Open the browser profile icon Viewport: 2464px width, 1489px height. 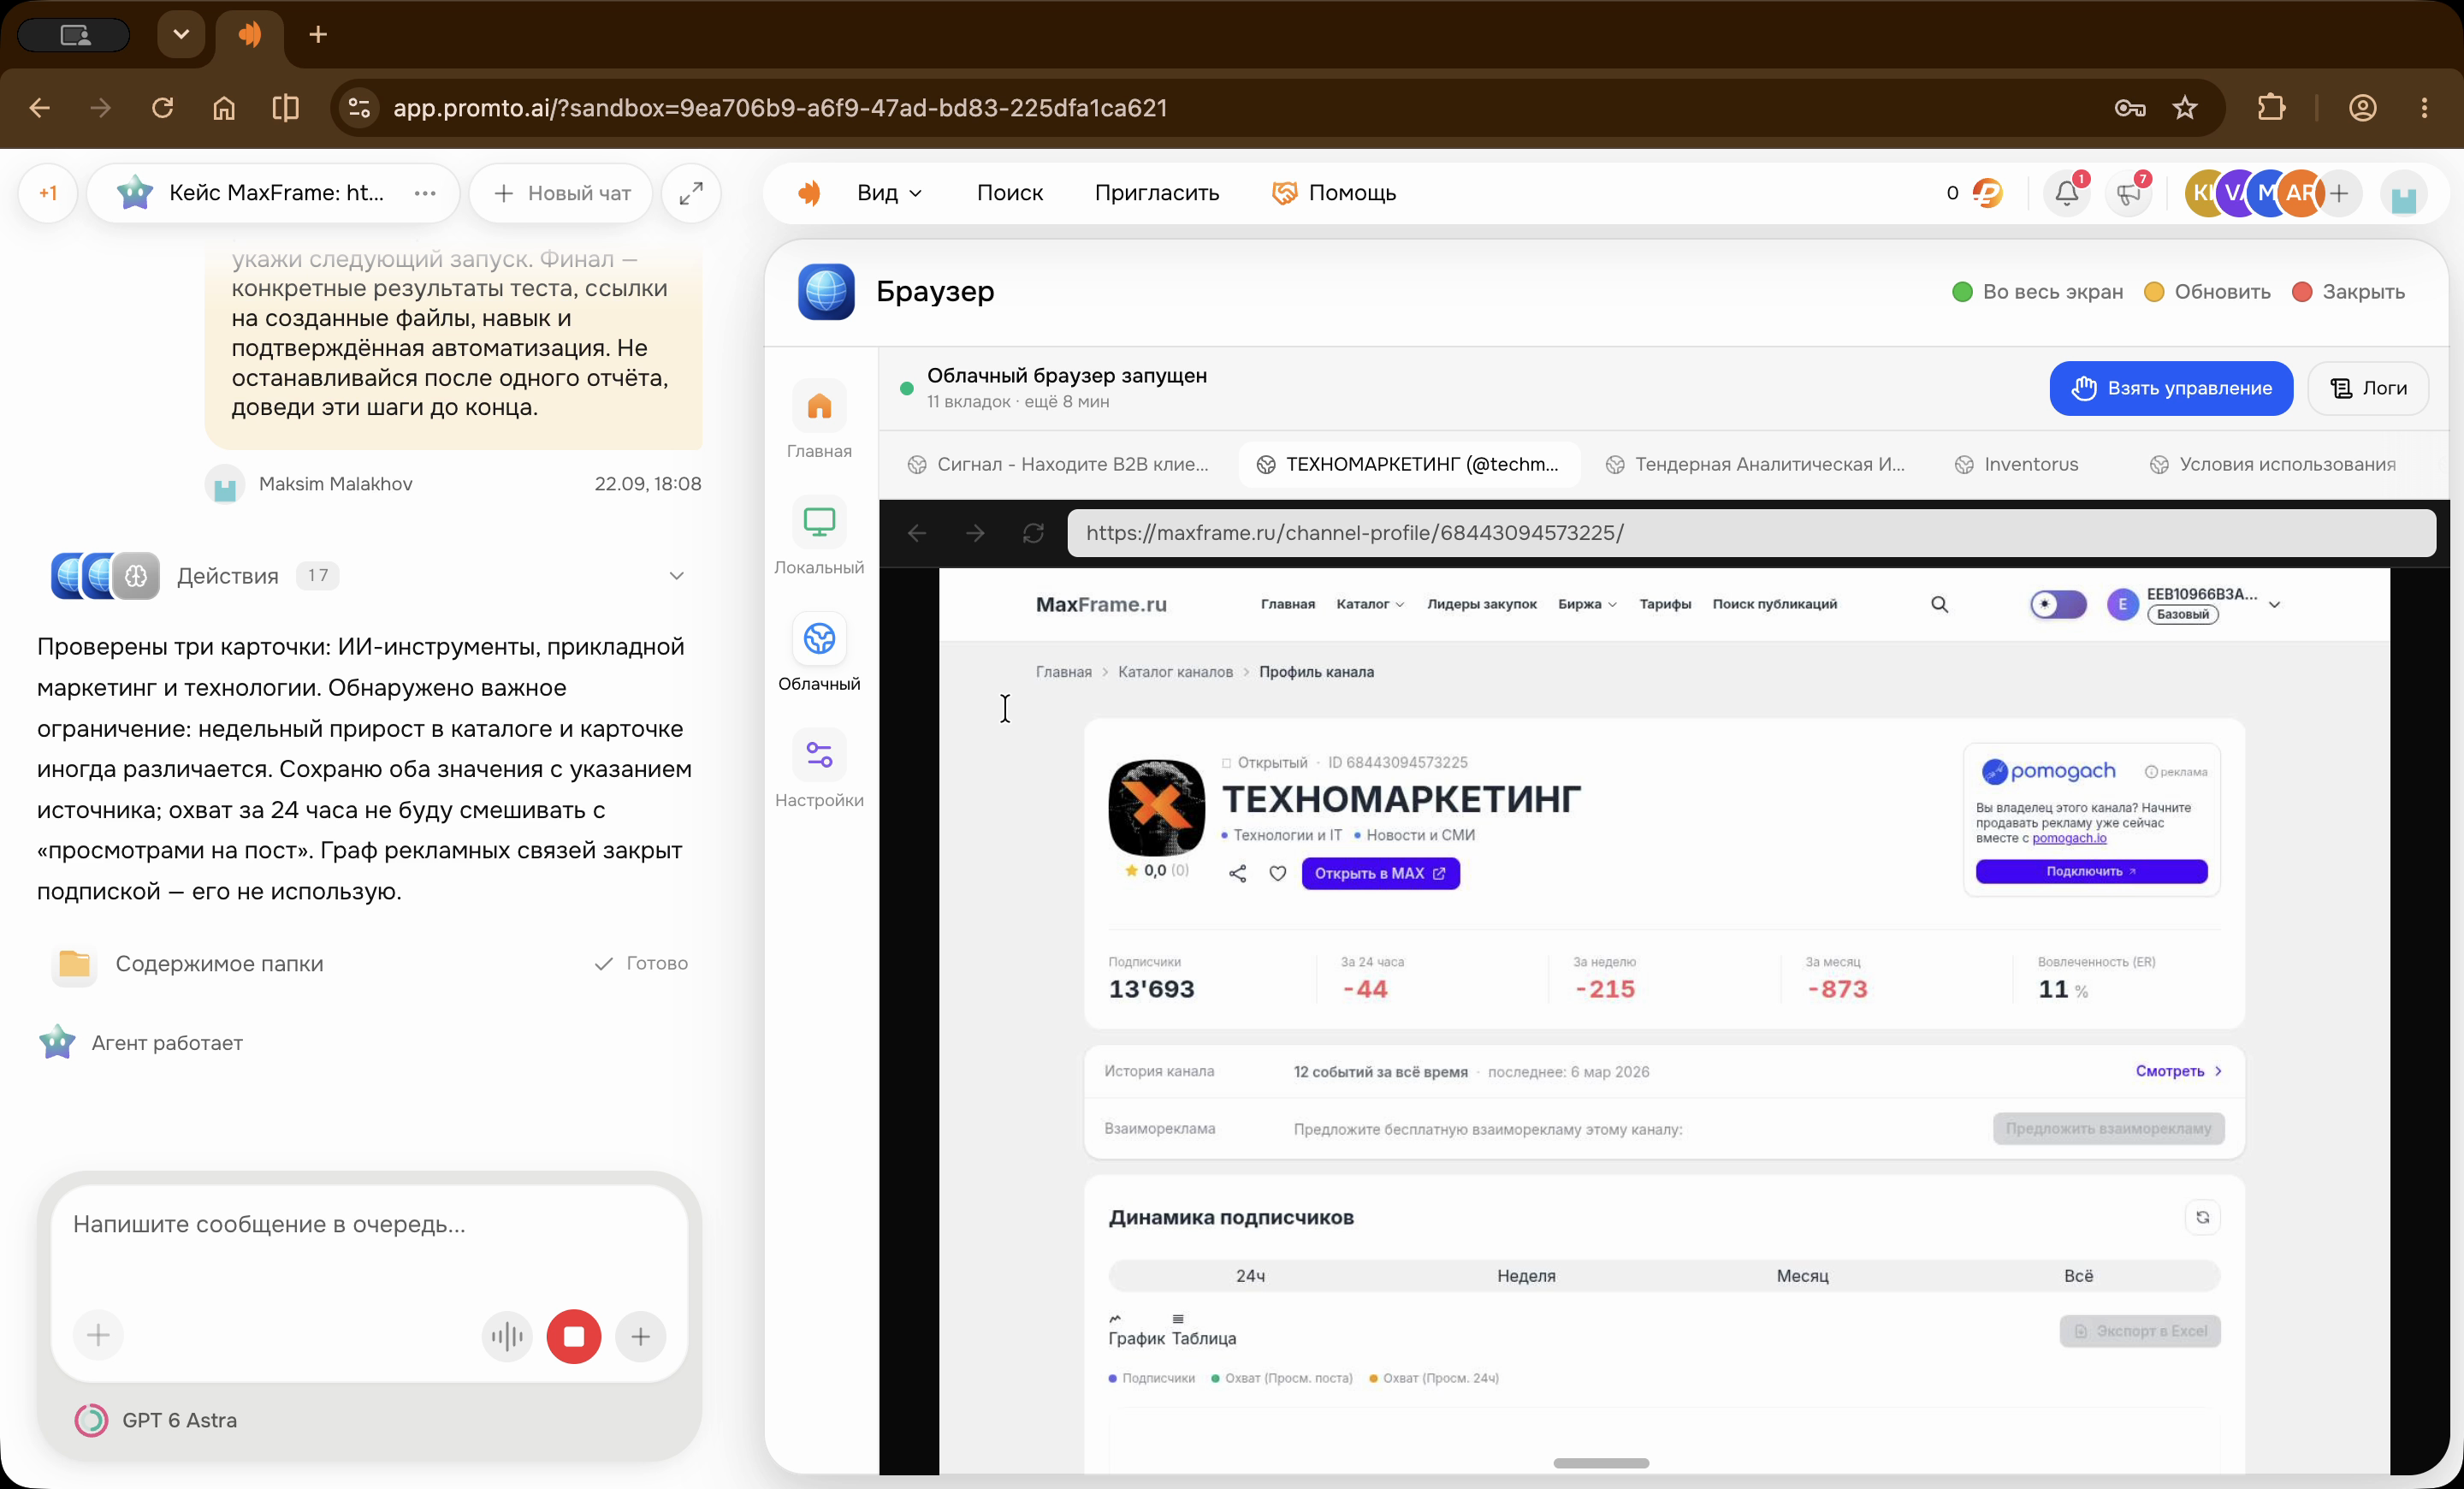coord(2363,108)
